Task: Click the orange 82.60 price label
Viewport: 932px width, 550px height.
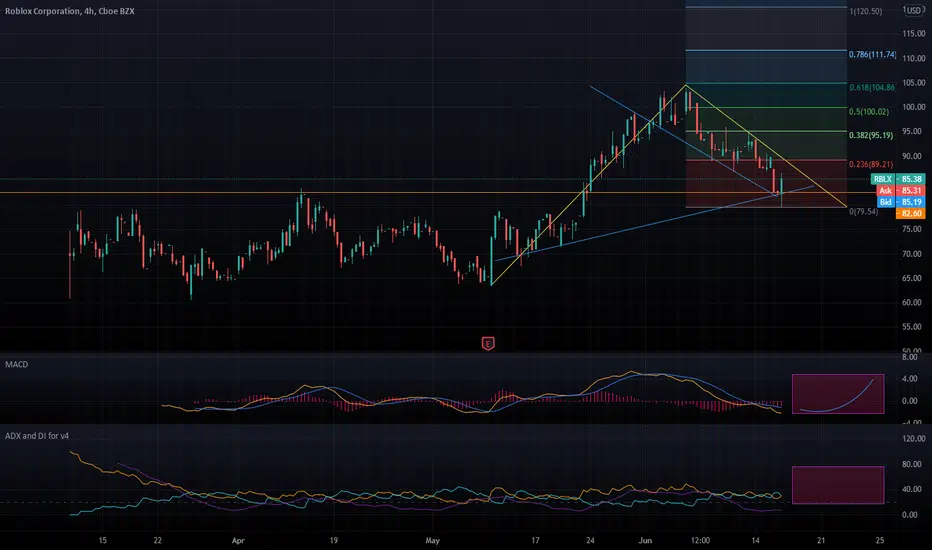Action: 911,213
